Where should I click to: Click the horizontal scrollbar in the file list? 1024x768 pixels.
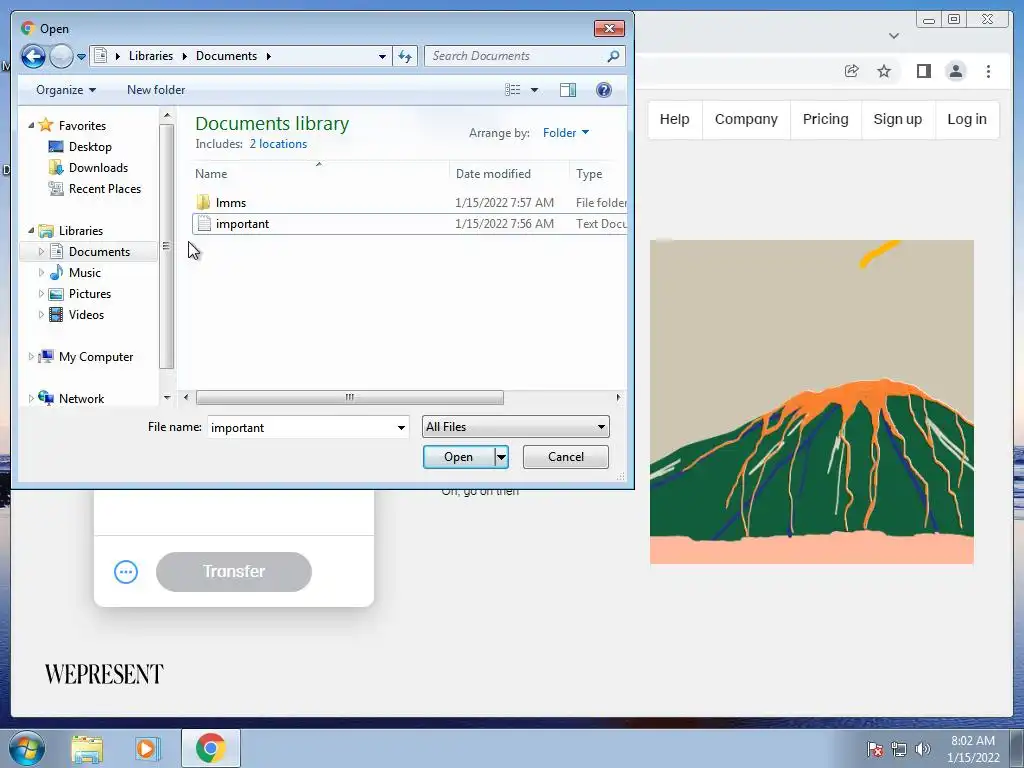pos(349,397)
